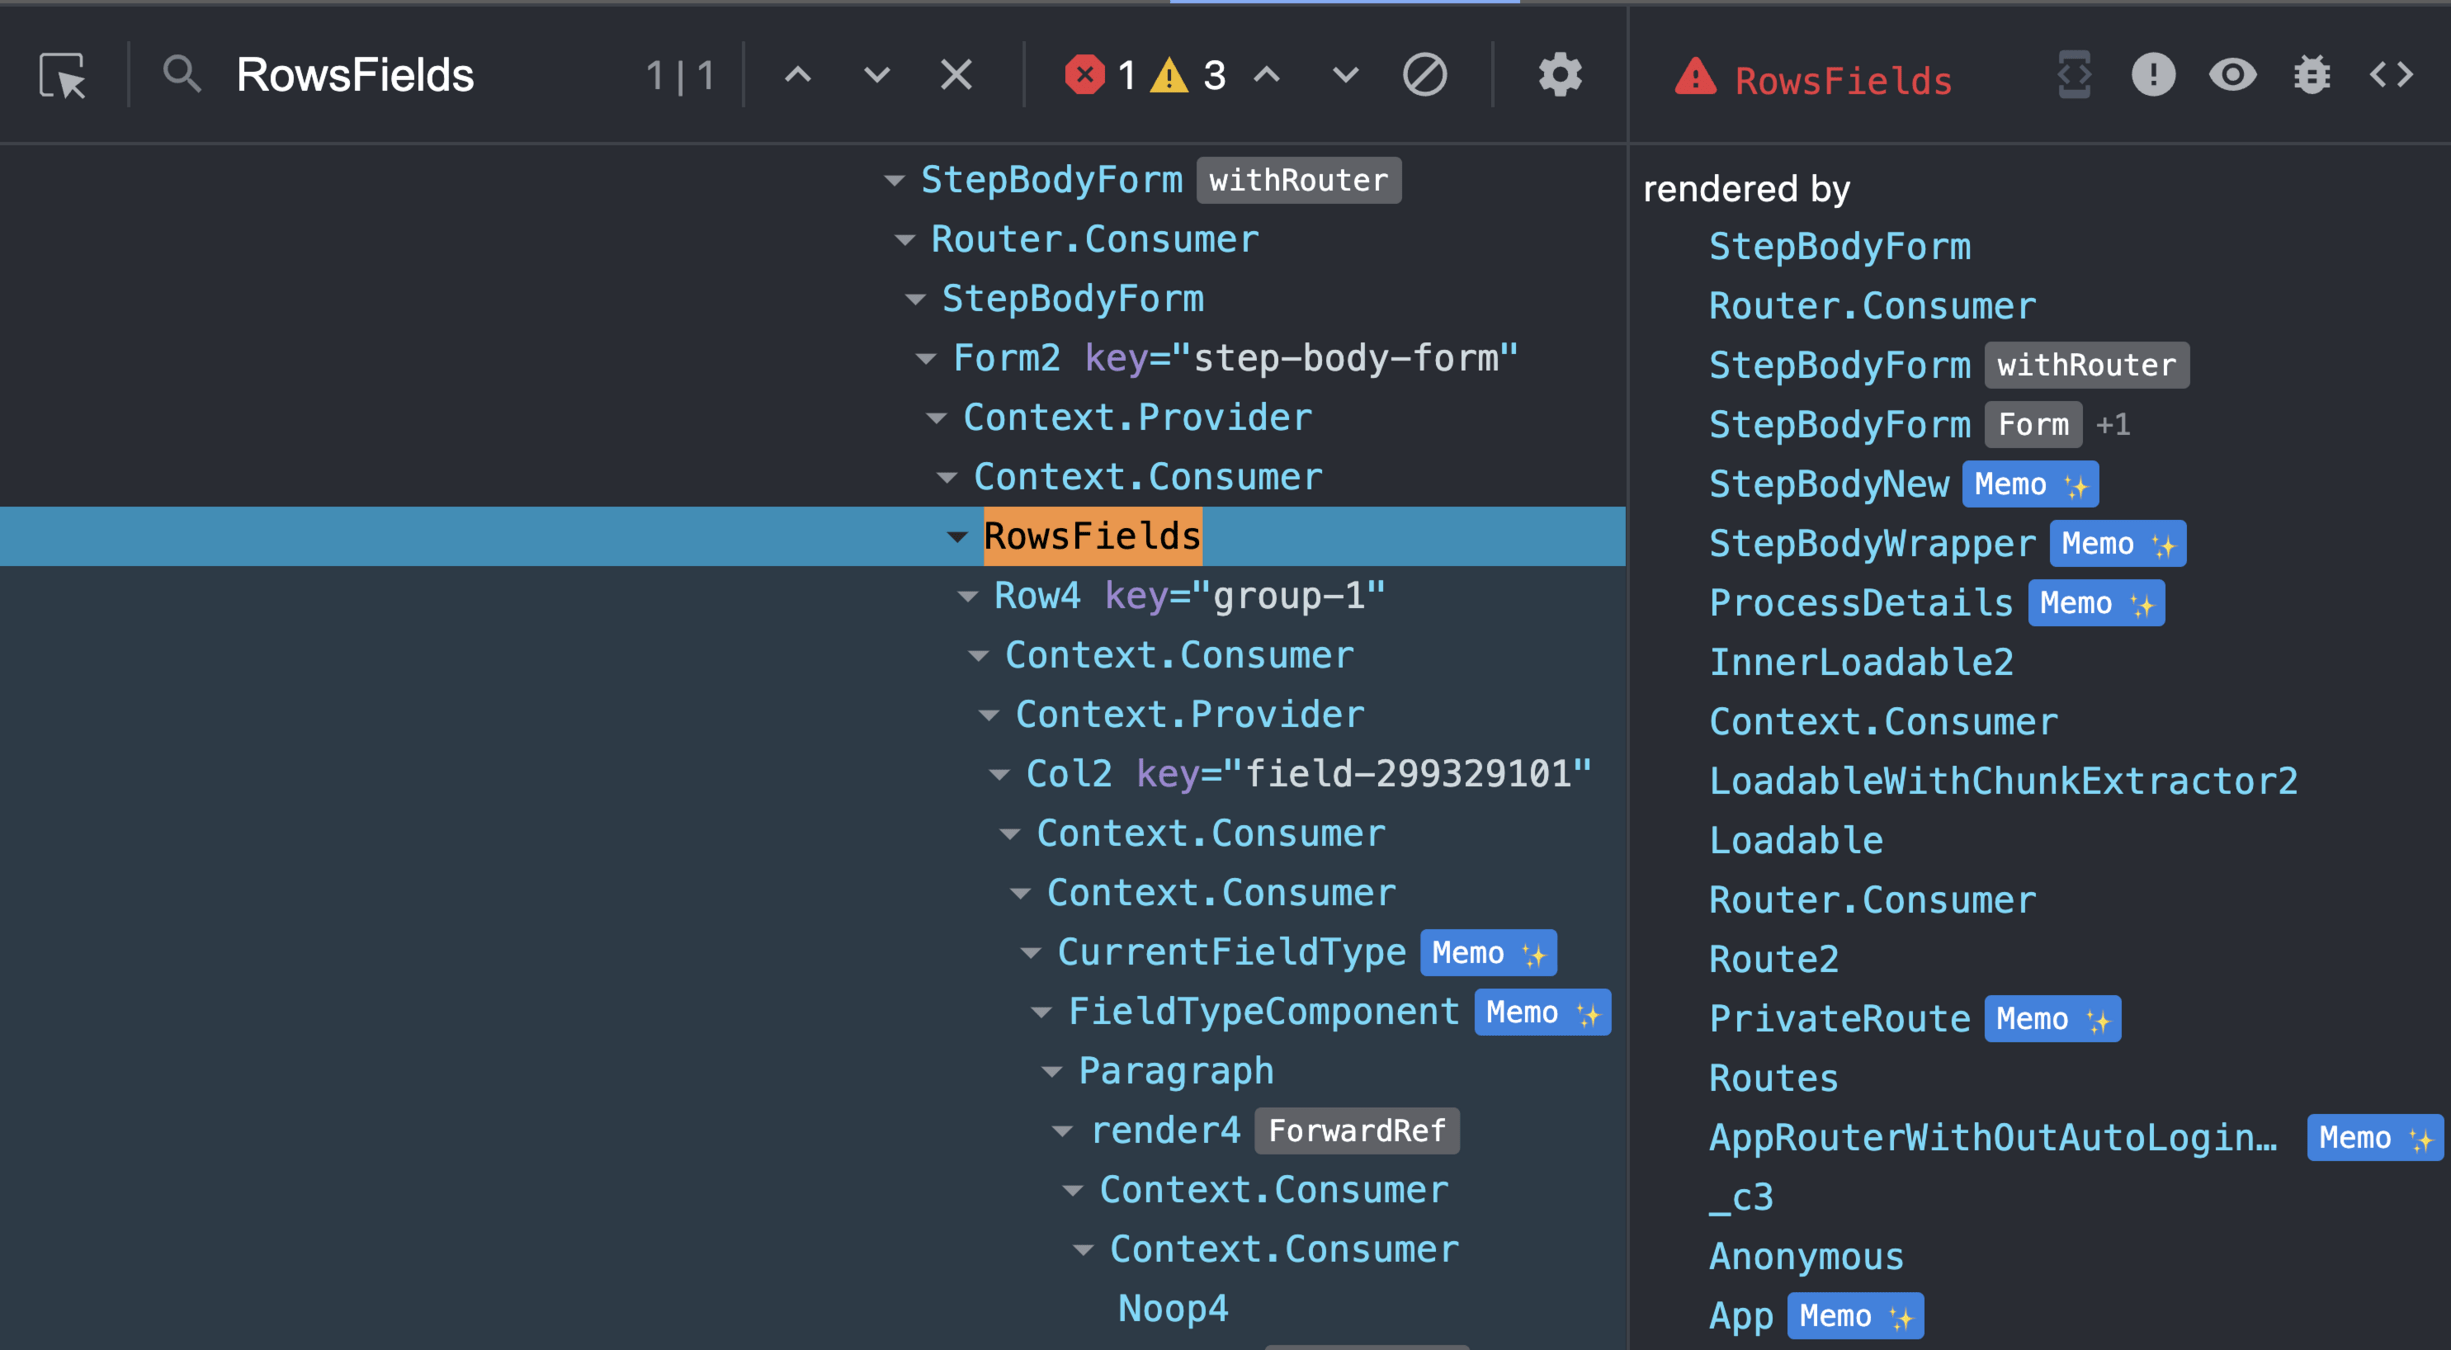2451x1350 pixels.
Task: Log component data with bug icon
Action: point(2311,75)
